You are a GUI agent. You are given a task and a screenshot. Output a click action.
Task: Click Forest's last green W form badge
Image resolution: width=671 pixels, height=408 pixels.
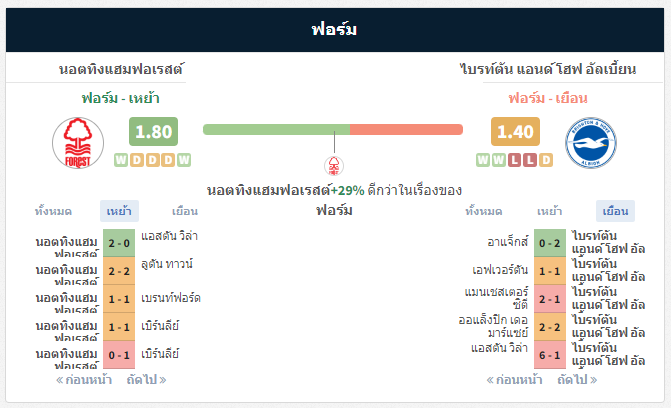184,160
